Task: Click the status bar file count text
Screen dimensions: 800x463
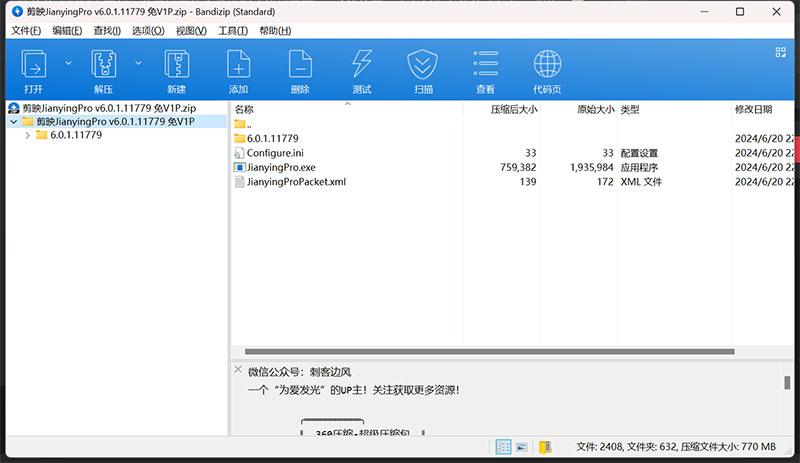Action: (676, 447)
